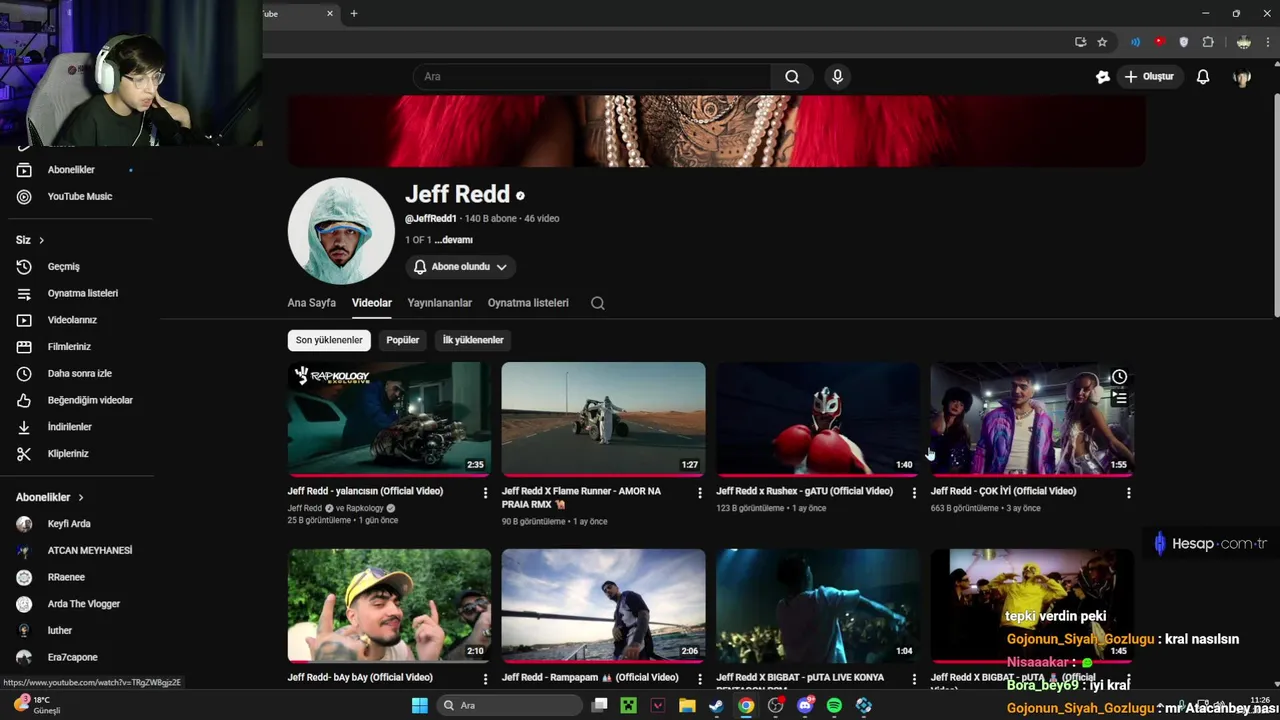Activate voice search microphone icon
This screenshot has width=1280, height=720.
point(838,77)
